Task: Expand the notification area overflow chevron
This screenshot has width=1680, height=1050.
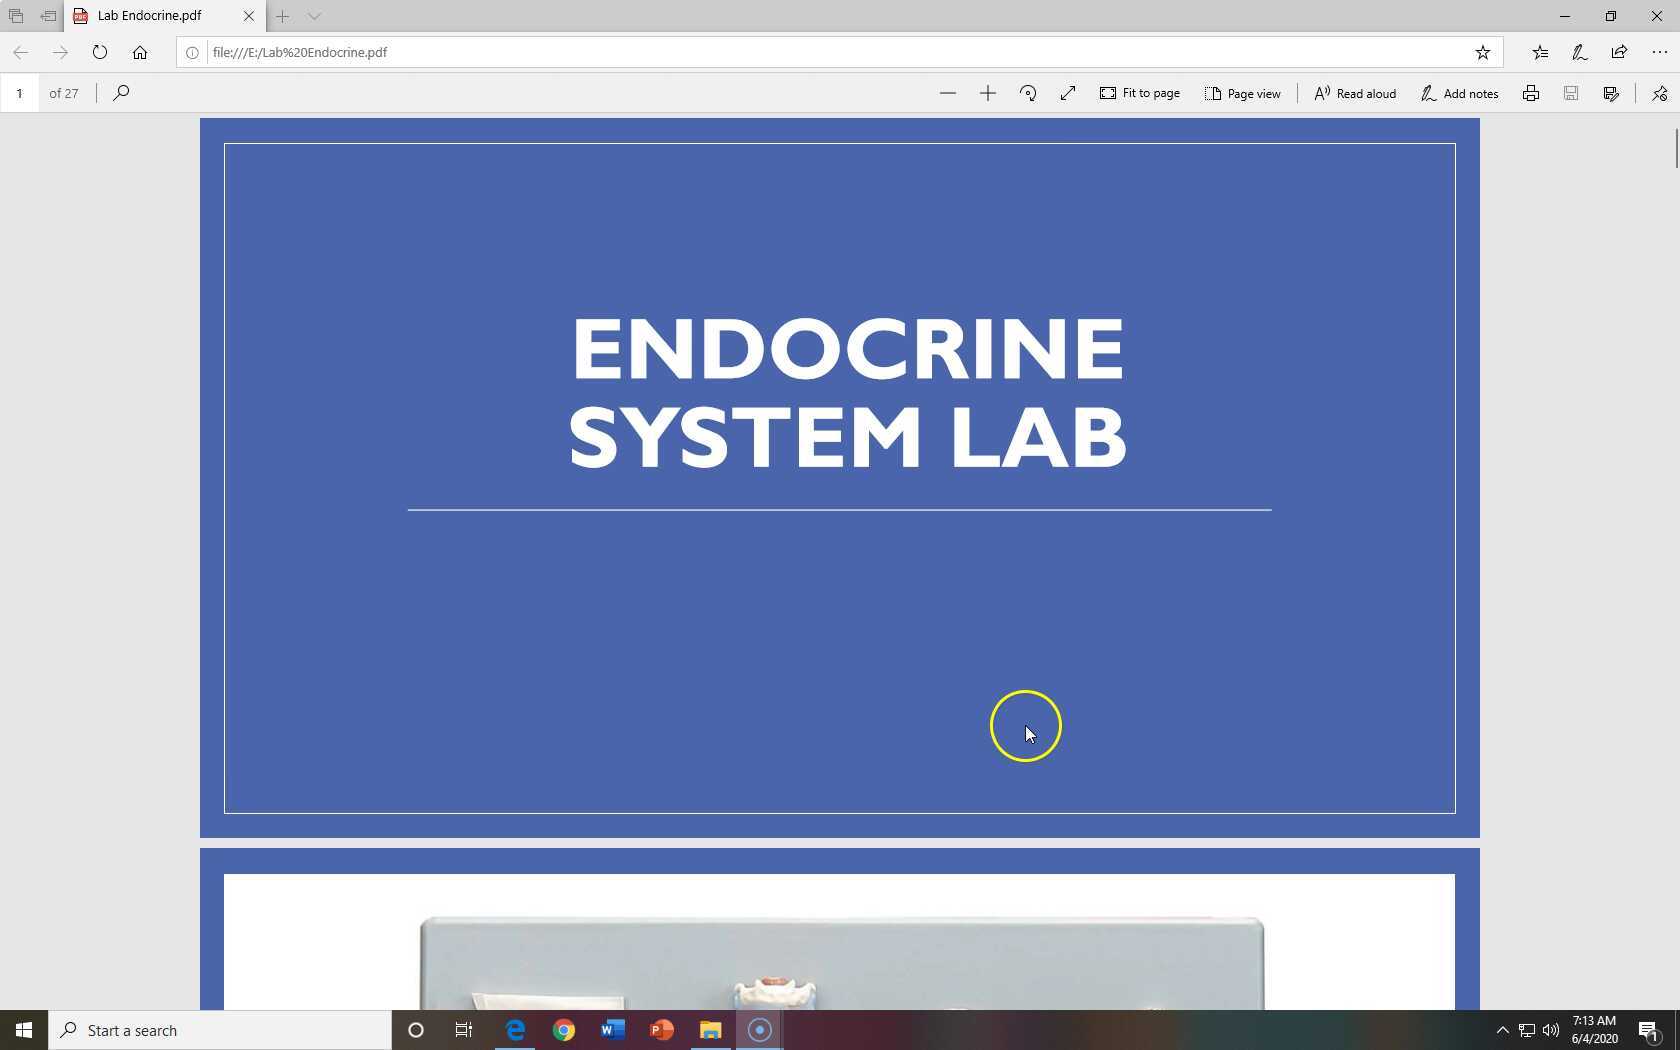Action: pos(1503,1030)
